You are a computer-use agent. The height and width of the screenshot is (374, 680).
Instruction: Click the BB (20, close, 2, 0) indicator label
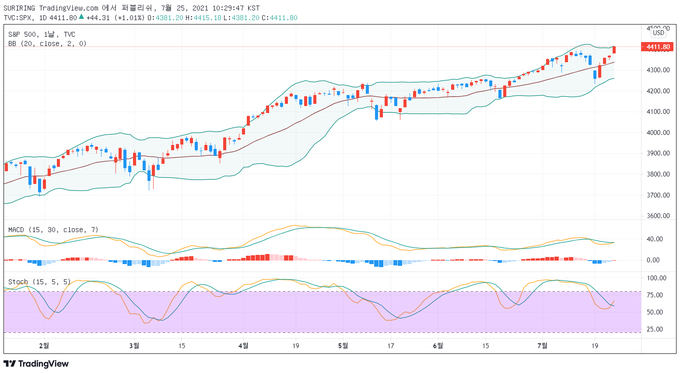coord(47,43)
